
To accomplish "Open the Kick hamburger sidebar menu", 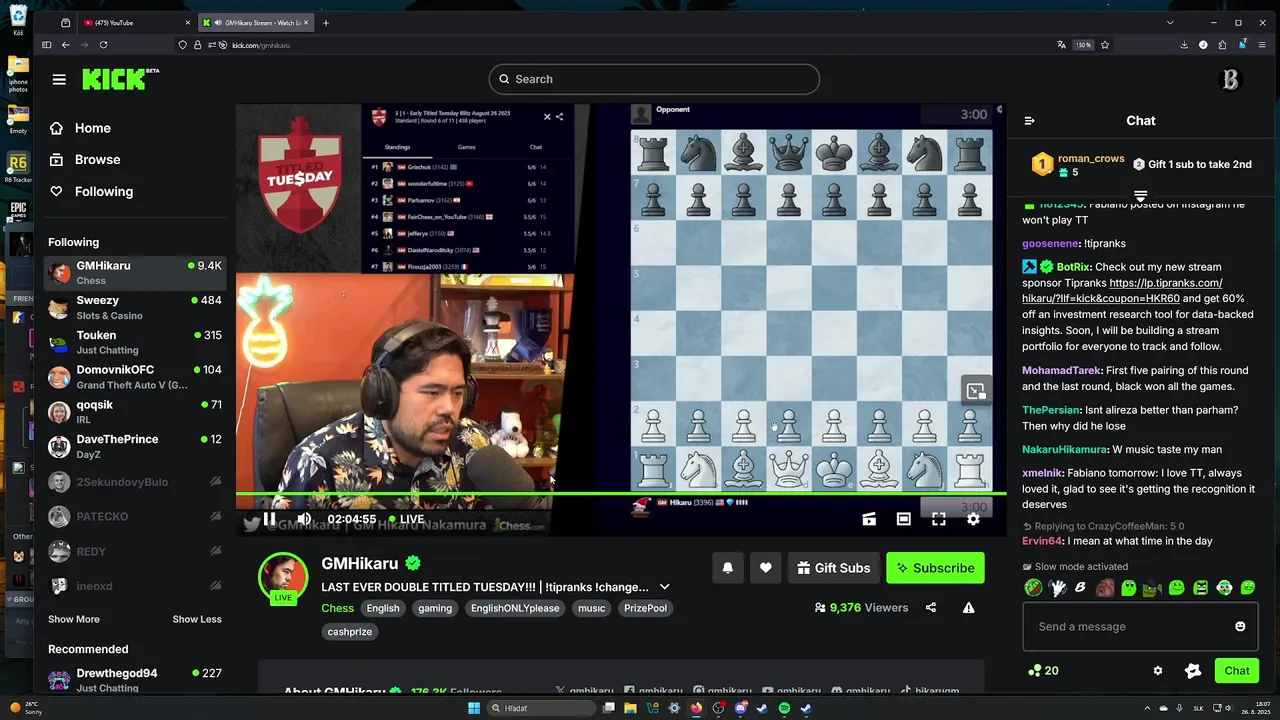I will [x=59, y=79].
